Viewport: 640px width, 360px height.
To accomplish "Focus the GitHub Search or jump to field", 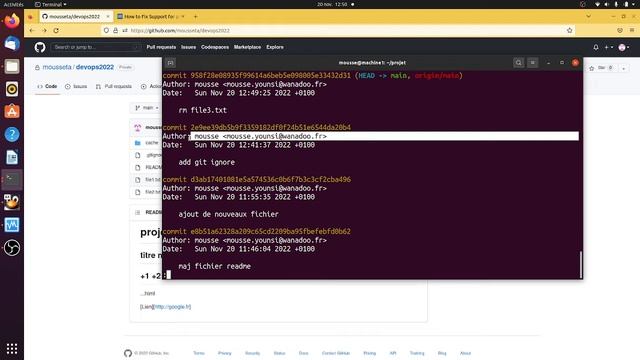I will pyautogui.click(x=96, y=47).
